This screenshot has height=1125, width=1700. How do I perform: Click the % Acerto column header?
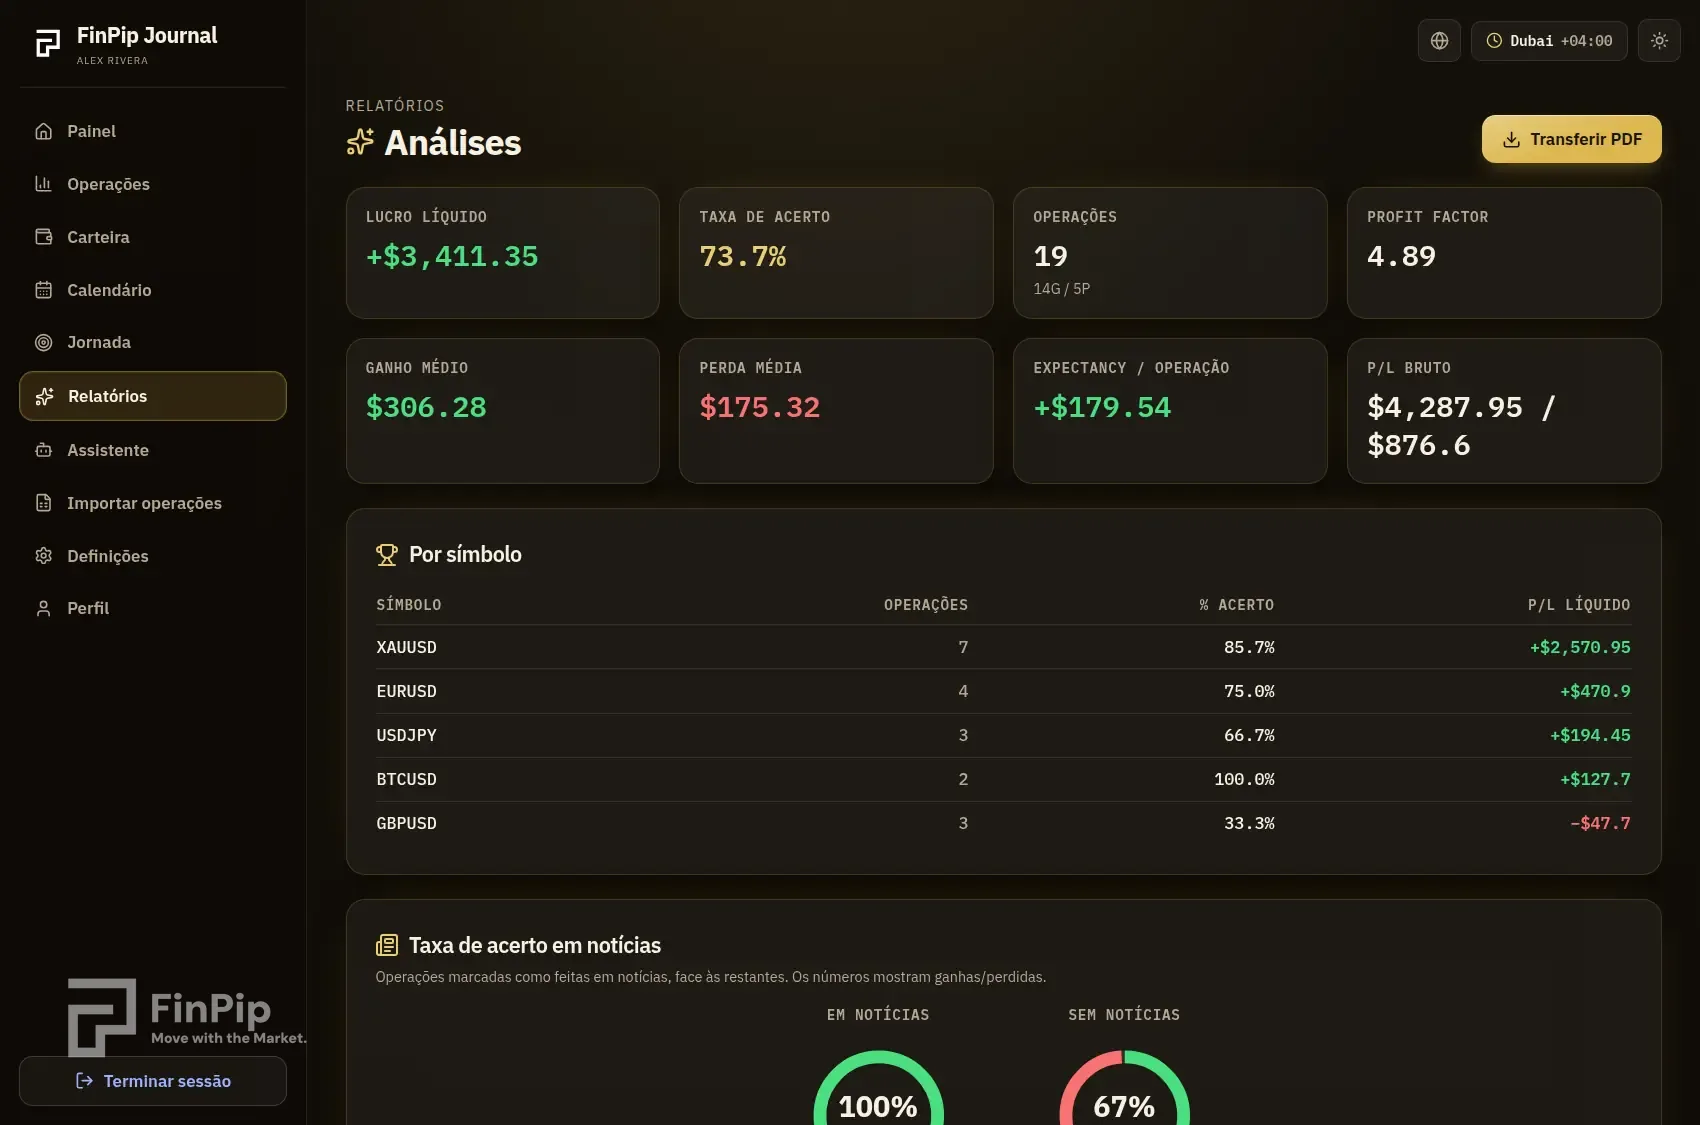[x=1237, y=605]
